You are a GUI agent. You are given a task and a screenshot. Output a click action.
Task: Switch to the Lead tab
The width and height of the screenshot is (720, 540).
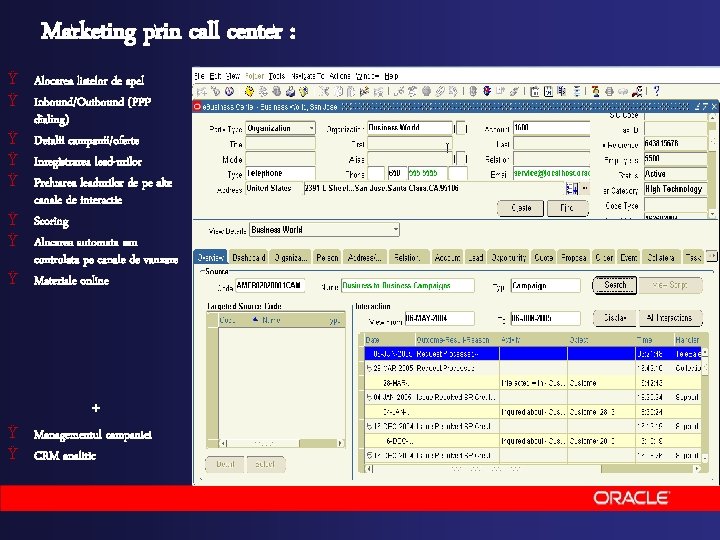[x=475, y=258]
